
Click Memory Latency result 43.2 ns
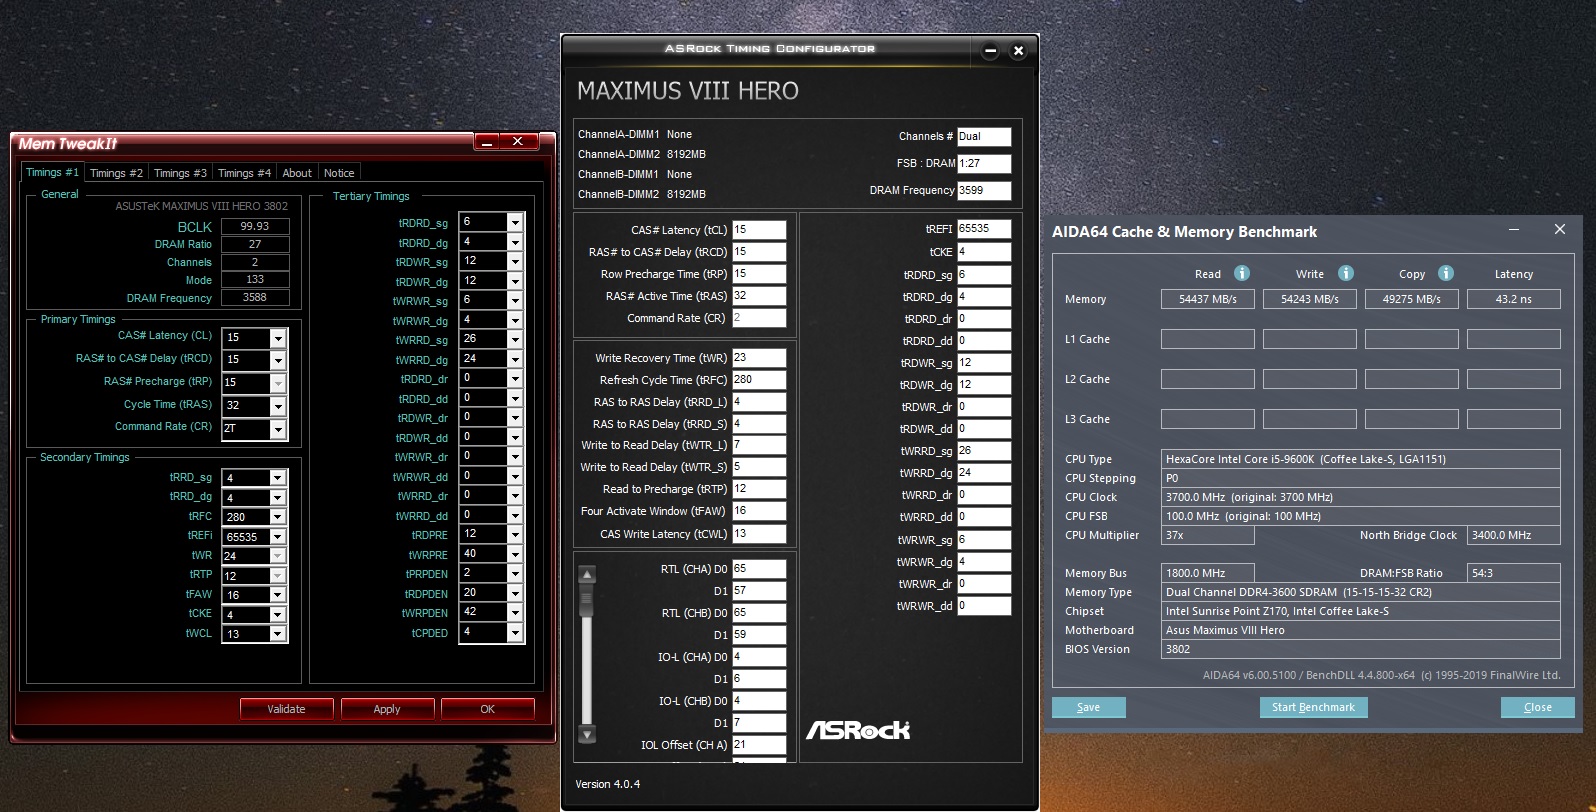click(1514, 299)
